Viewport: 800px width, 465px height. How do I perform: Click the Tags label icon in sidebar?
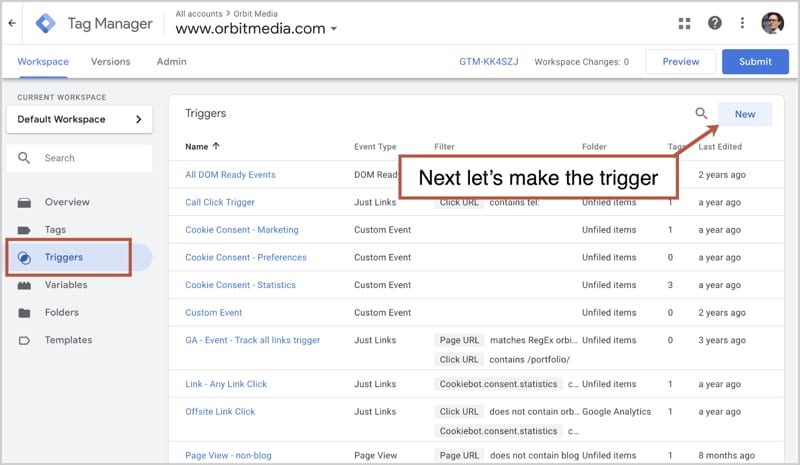24,230
